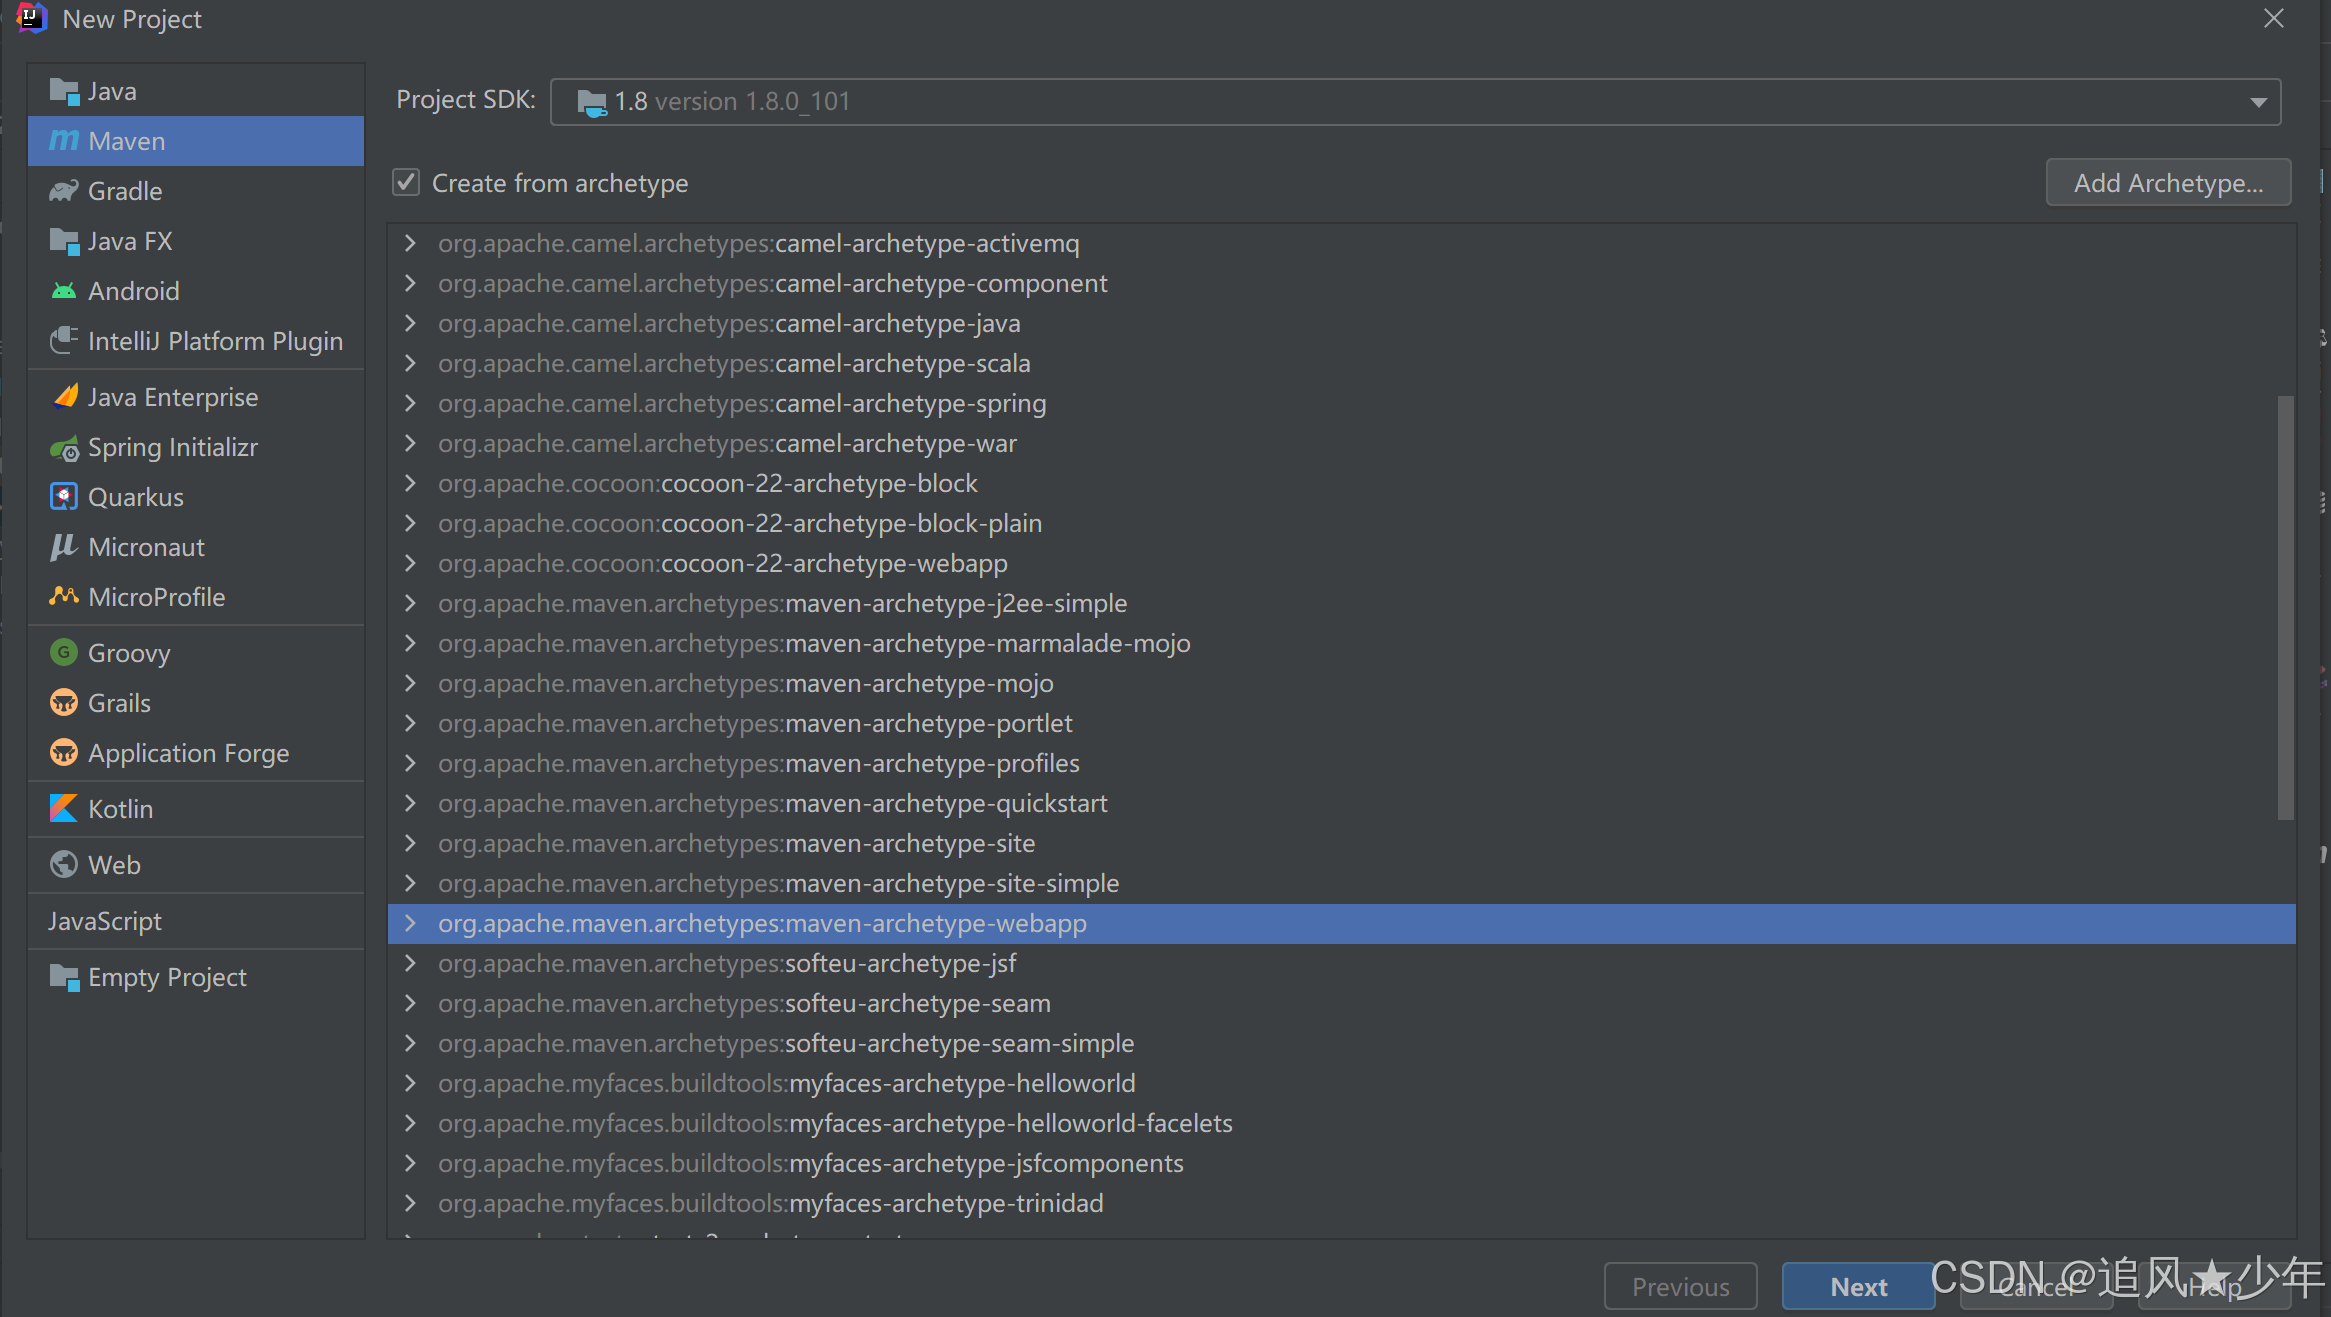Click the Spring Initializr icon
The height and width of the screenshot is (1317, 2331).
[64, 448]
